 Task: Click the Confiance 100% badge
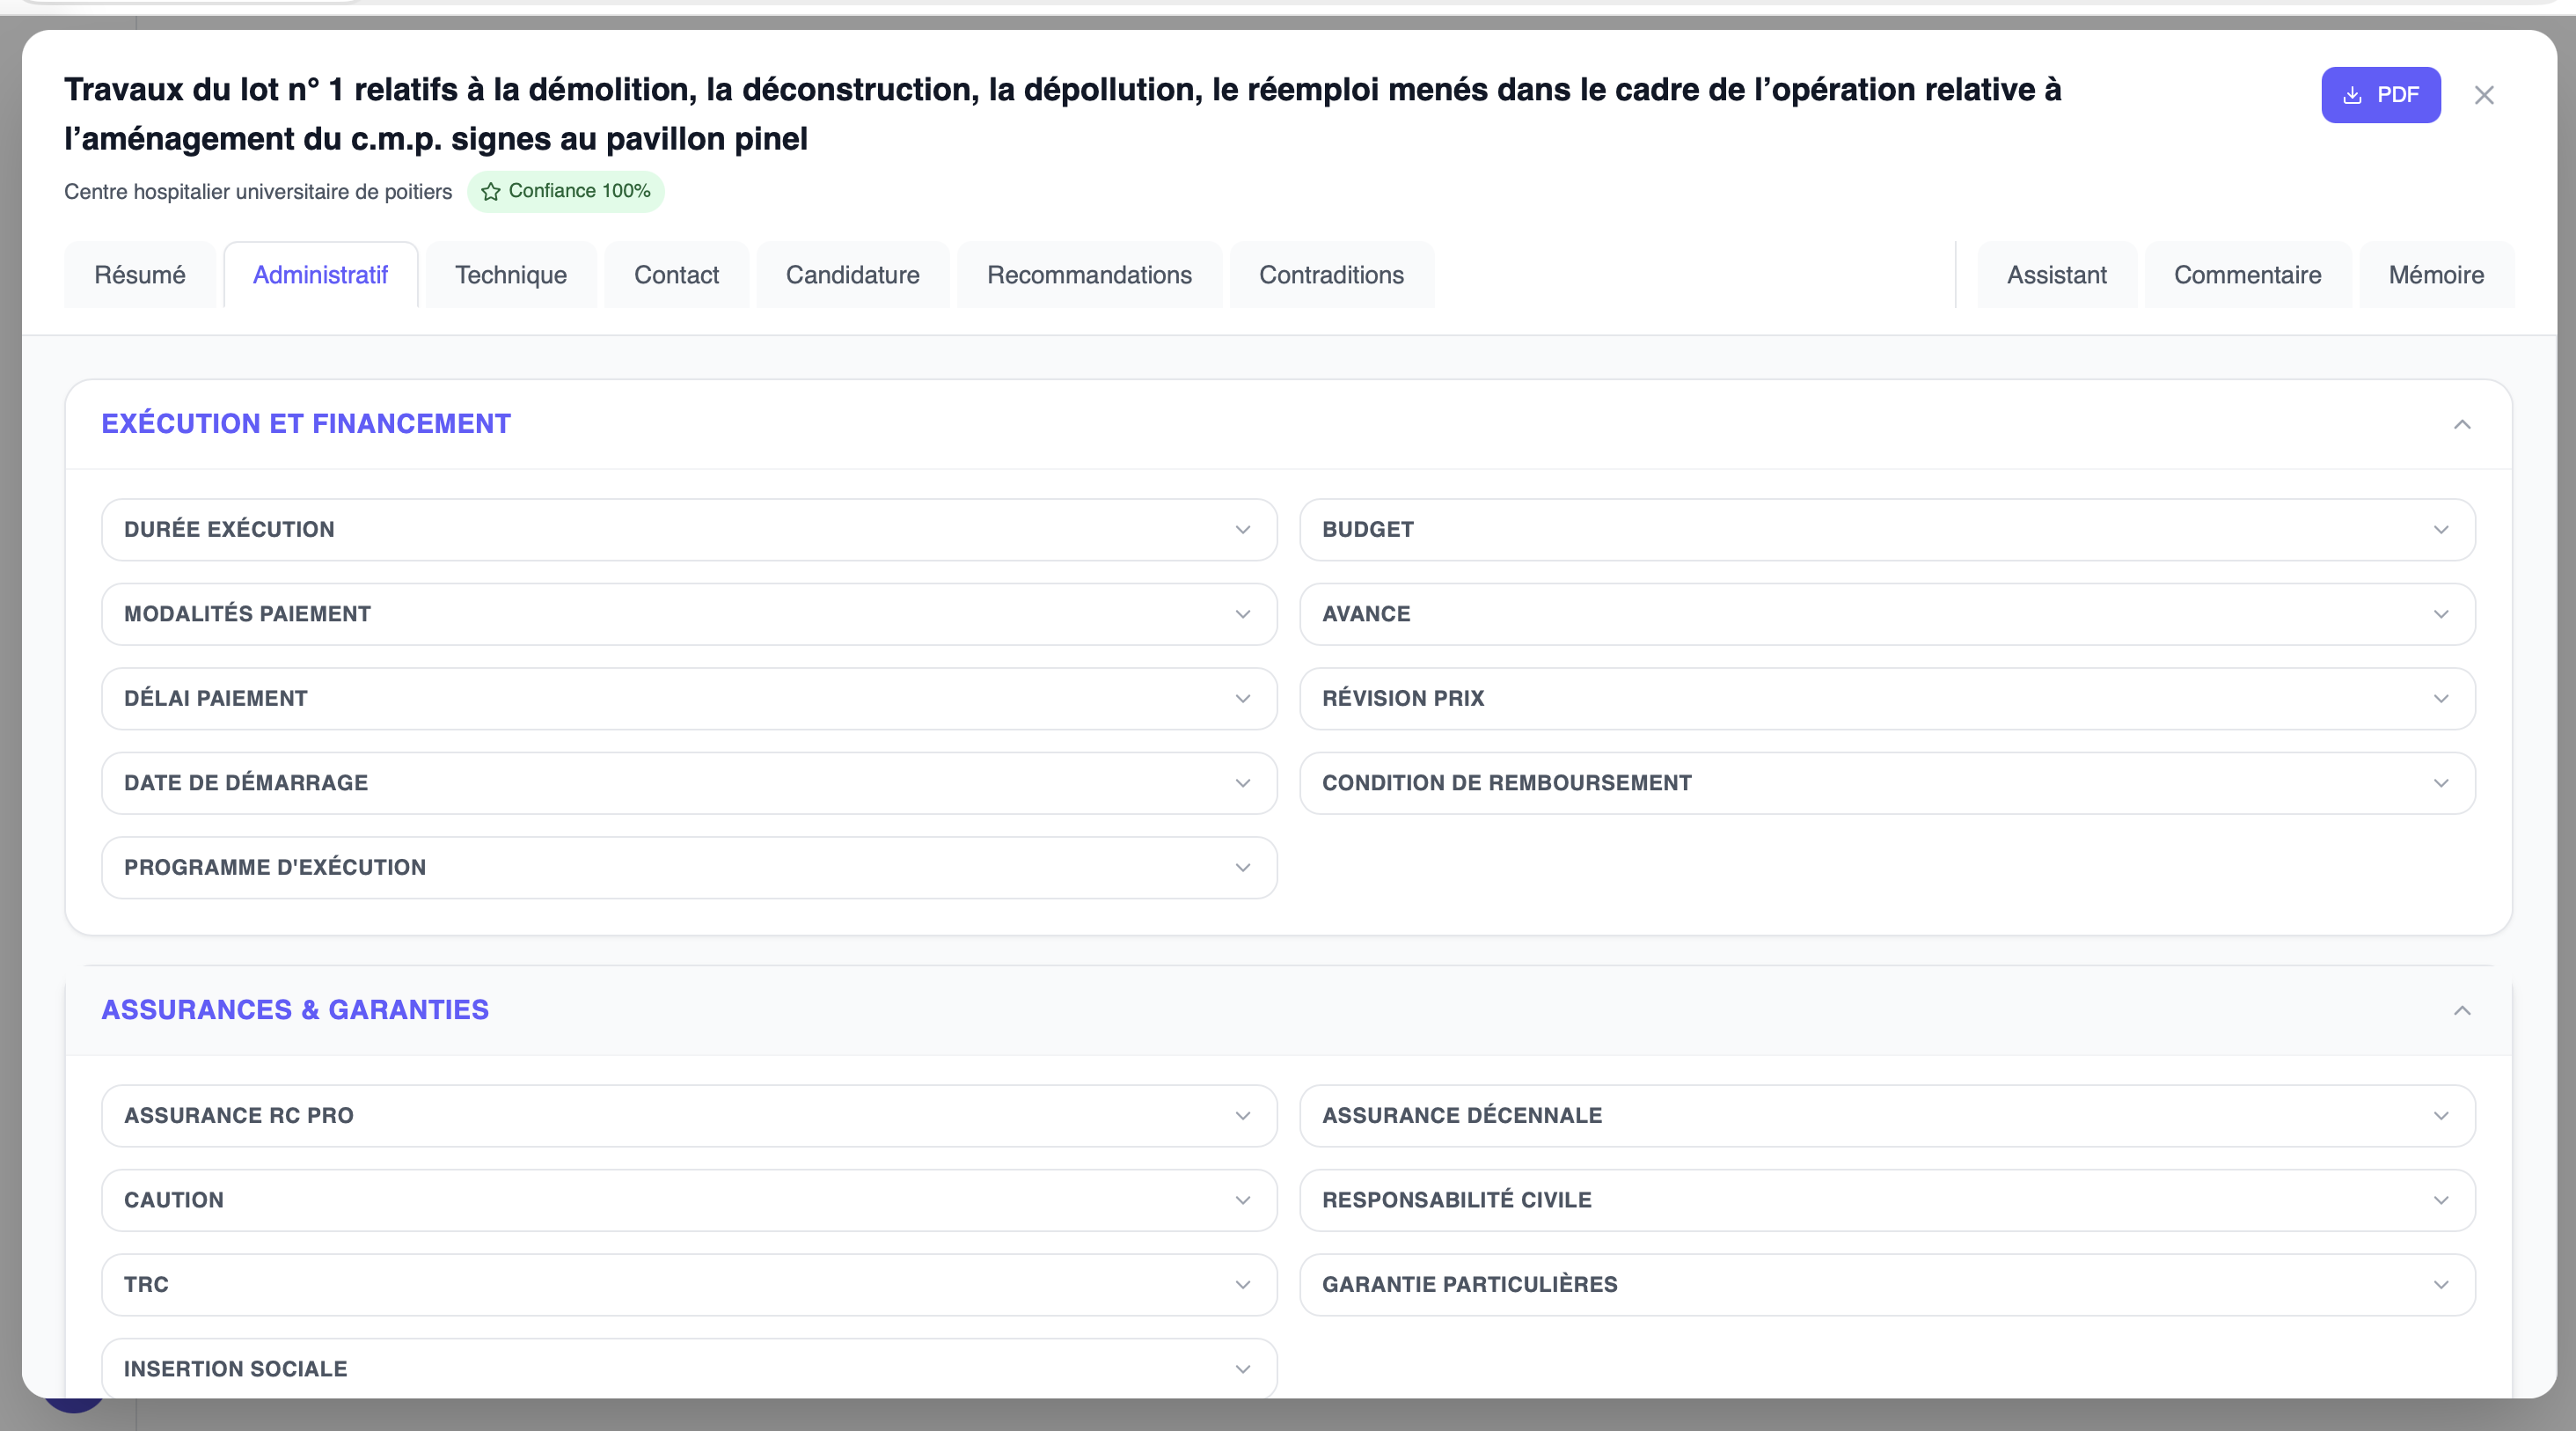point(566,191)
